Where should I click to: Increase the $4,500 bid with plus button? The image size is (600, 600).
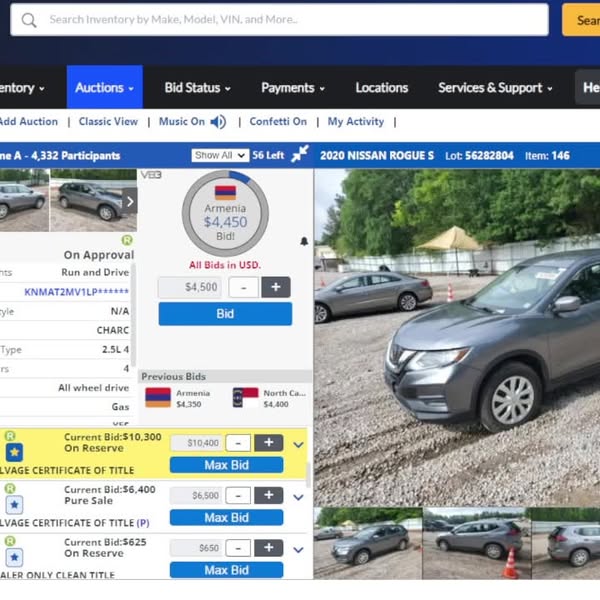275,287
